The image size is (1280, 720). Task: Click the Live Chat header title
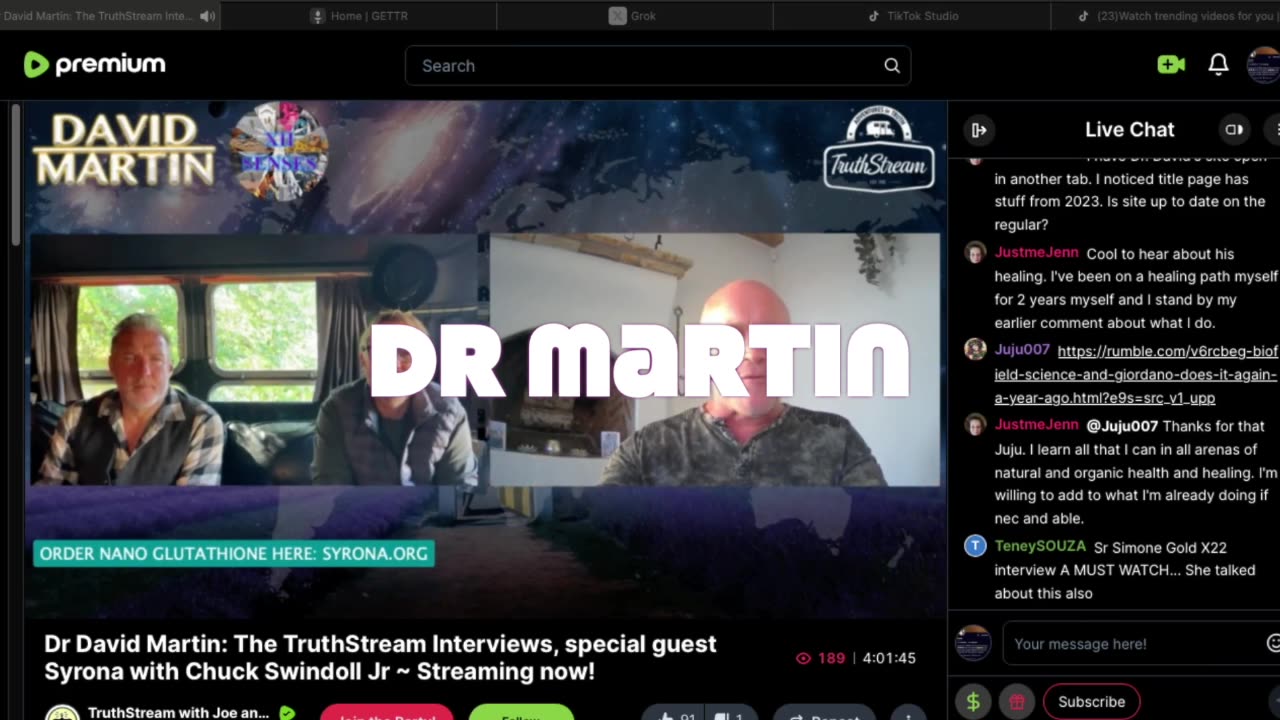click(1129, 129)
